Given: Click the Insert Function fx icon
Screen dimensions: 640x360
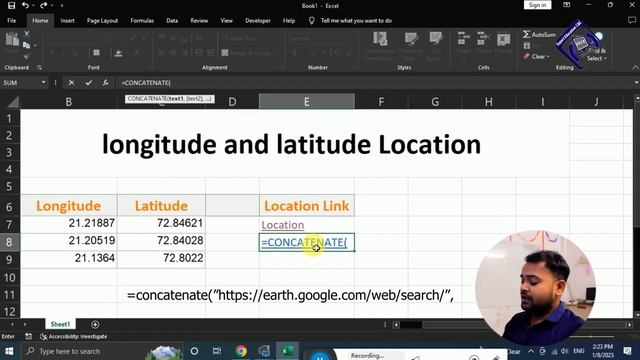Looking at the screenshot, I should (105, 83).
